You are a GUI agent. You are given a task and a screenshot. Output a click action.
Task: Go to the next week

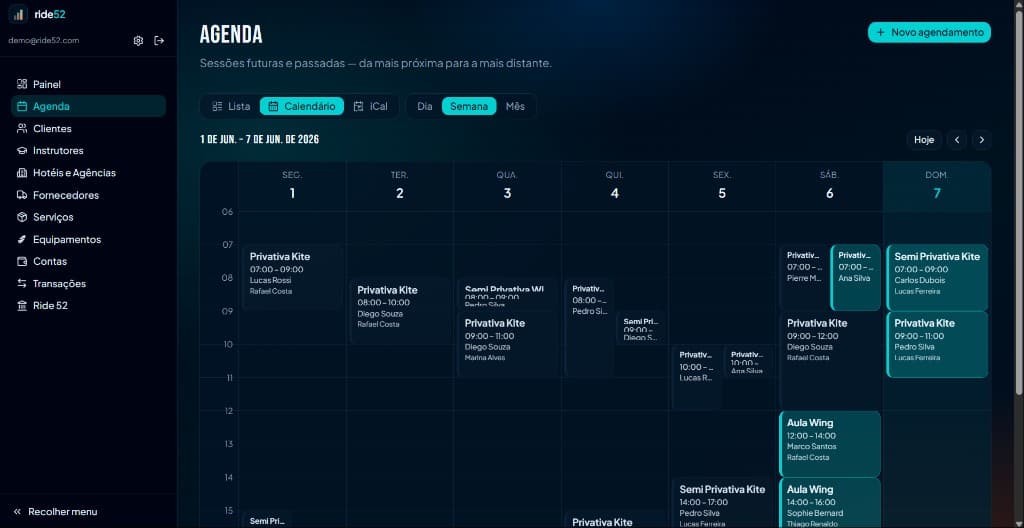(982, 140)
